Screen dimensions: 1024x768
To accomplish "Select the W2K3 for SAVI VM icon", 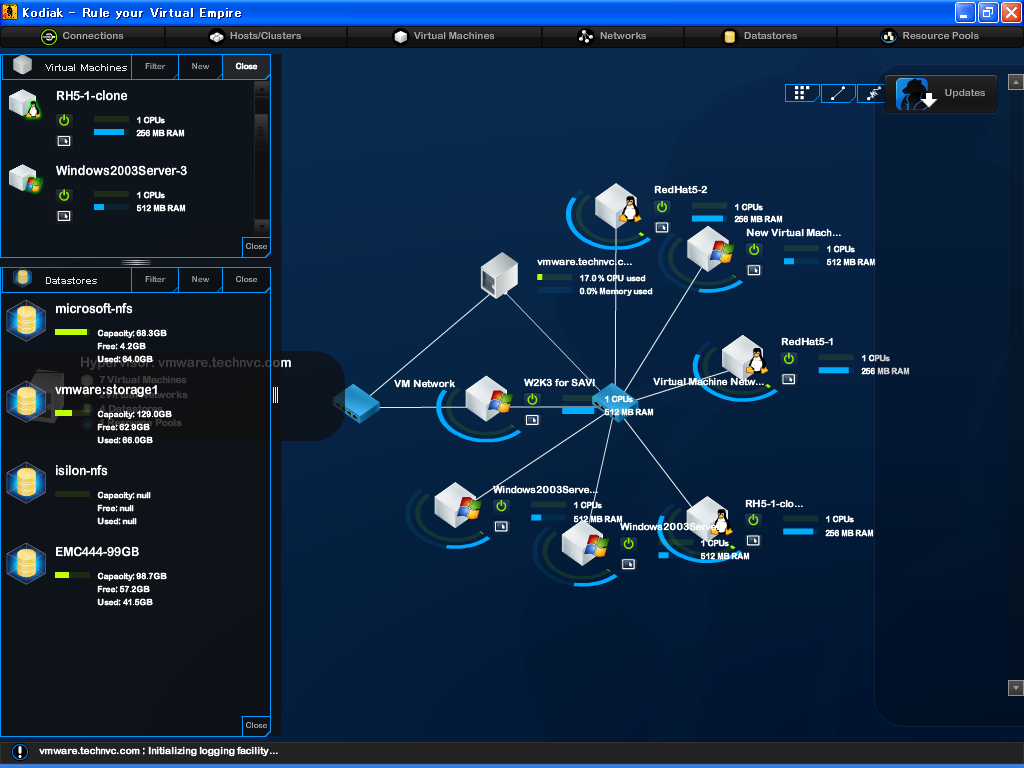I will [x=488, y=398].
